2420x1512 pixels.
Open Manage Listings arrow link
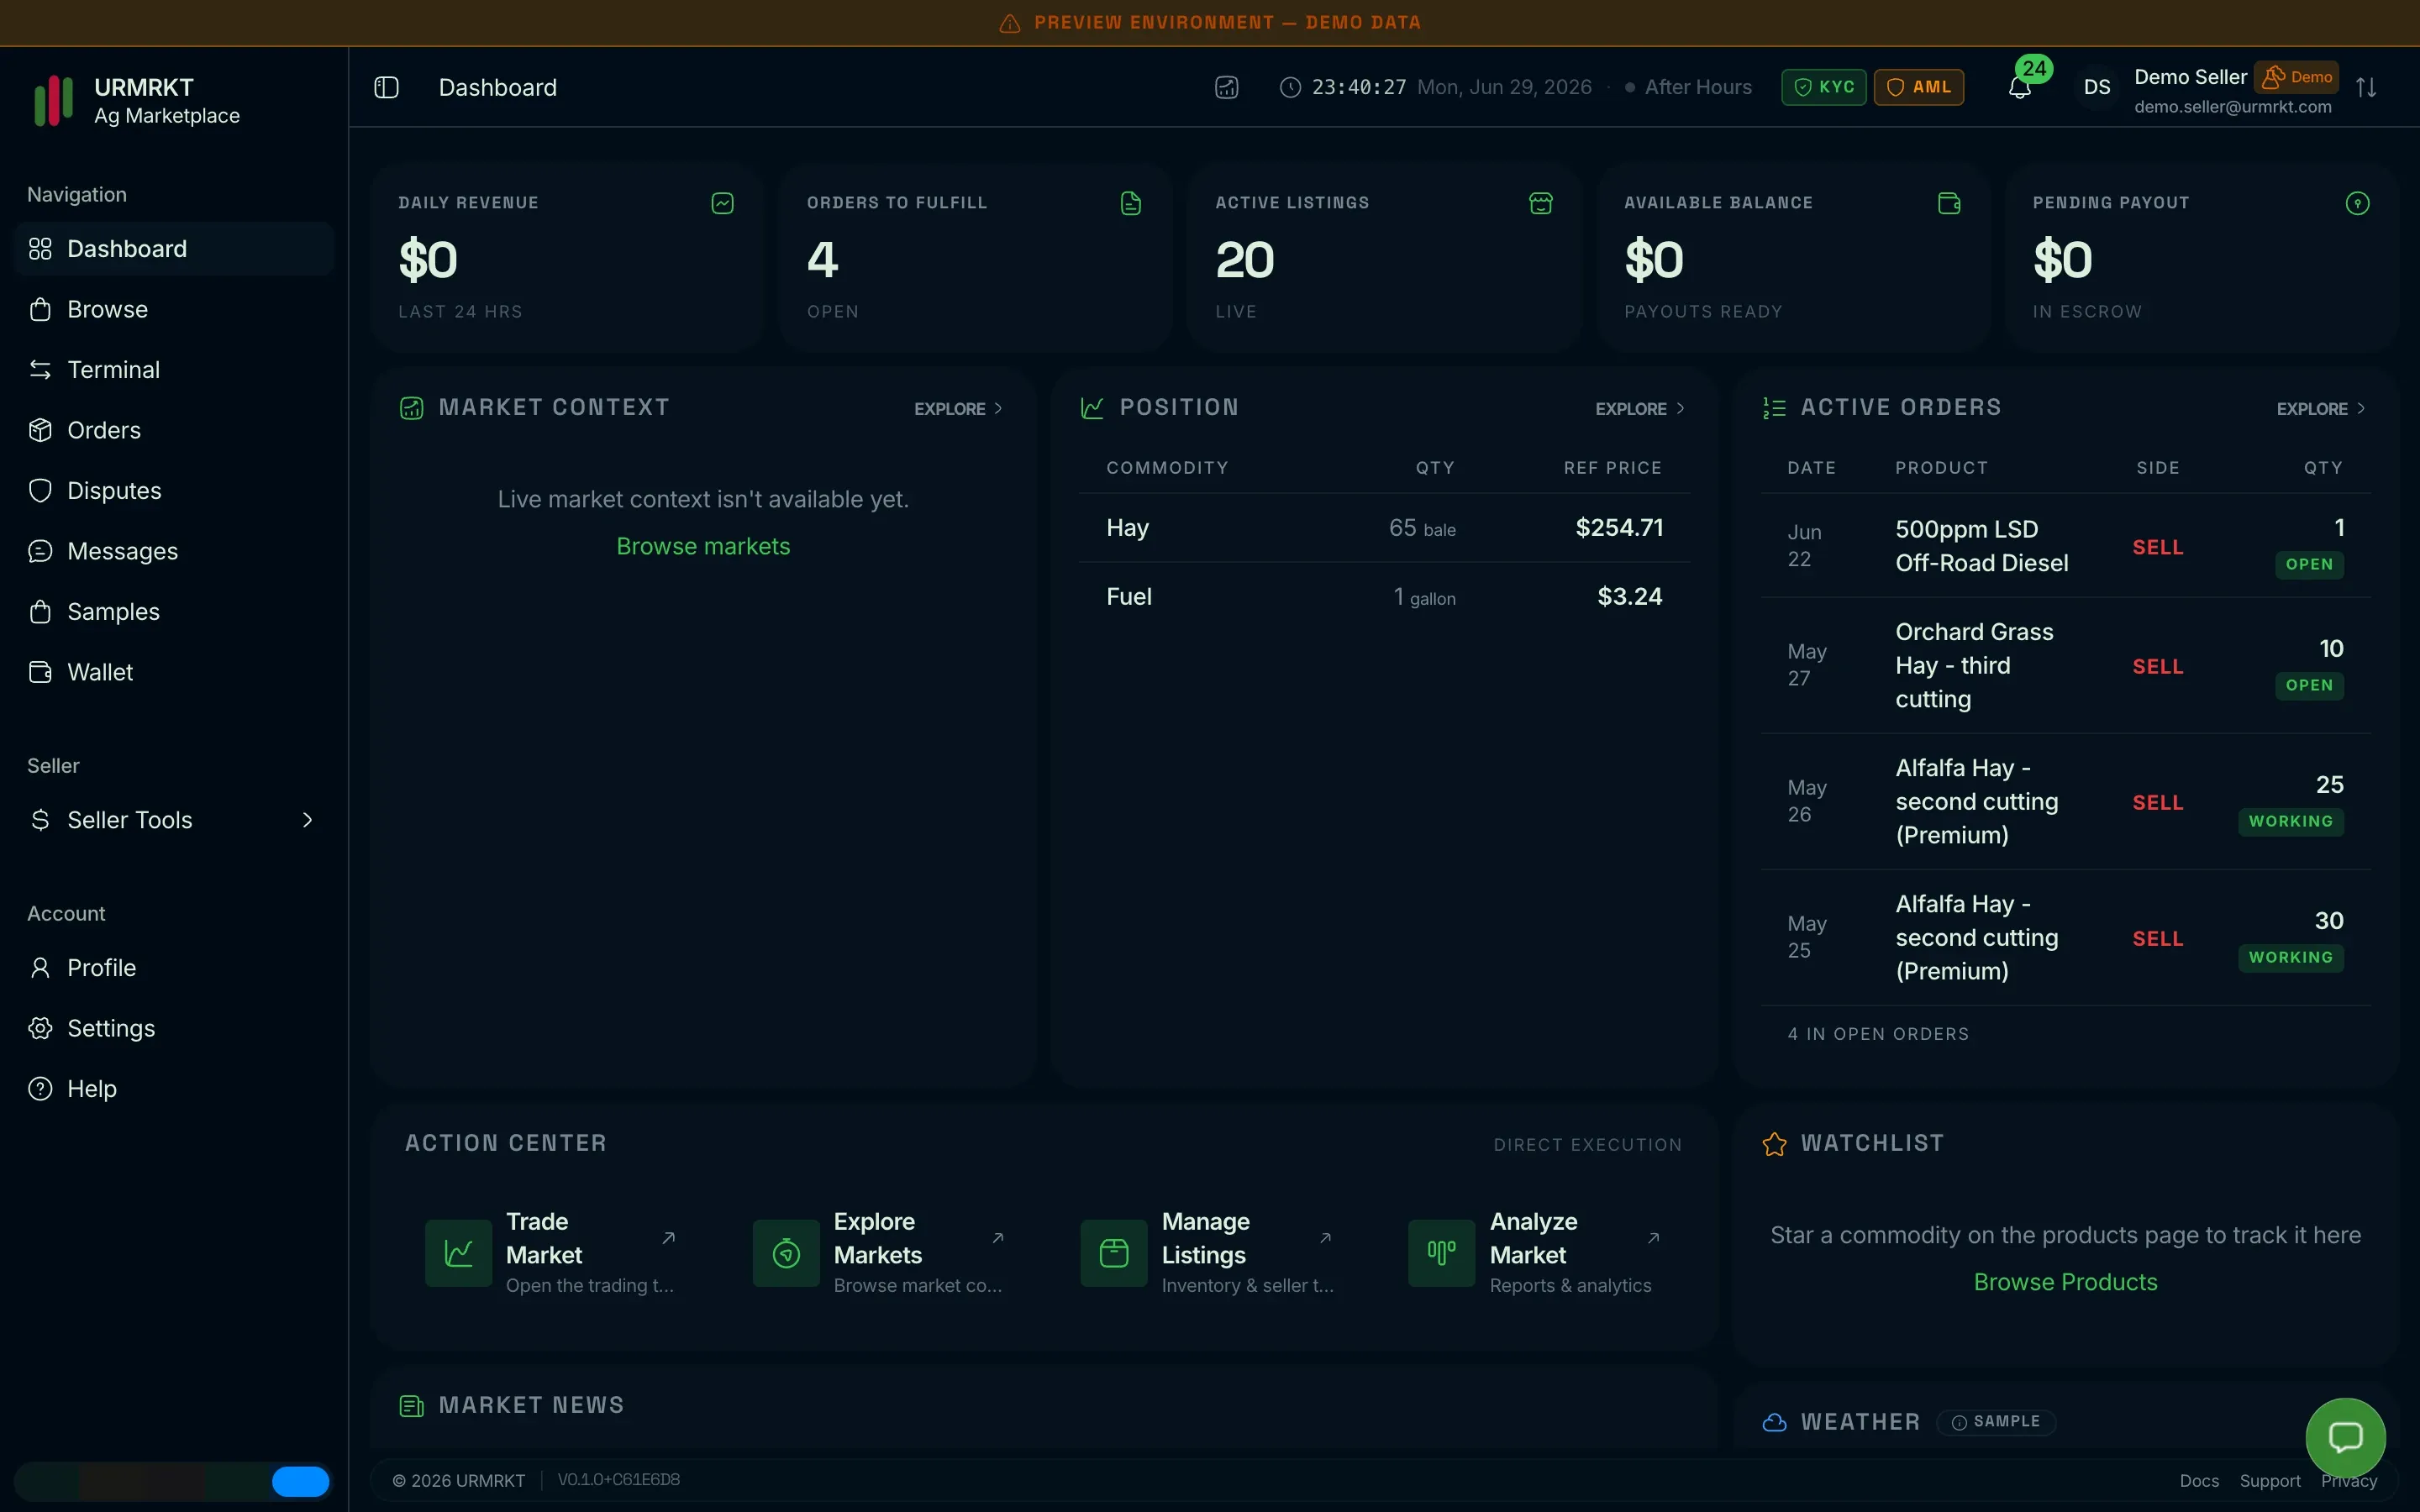pyautogui.click(x=1325, y=1238)
